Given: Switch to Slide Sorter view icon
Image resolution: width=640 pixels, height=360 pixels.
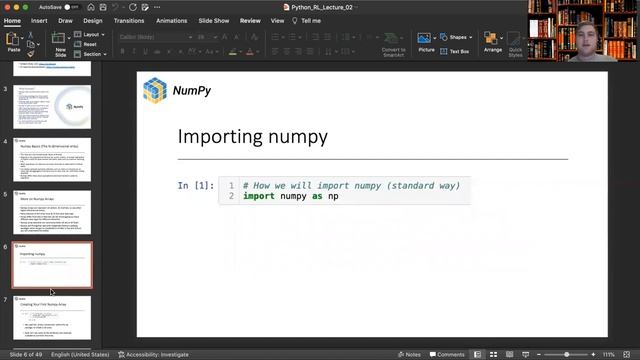Looking at the screenshot, I should pyautogui.click(x=493, y=355).
